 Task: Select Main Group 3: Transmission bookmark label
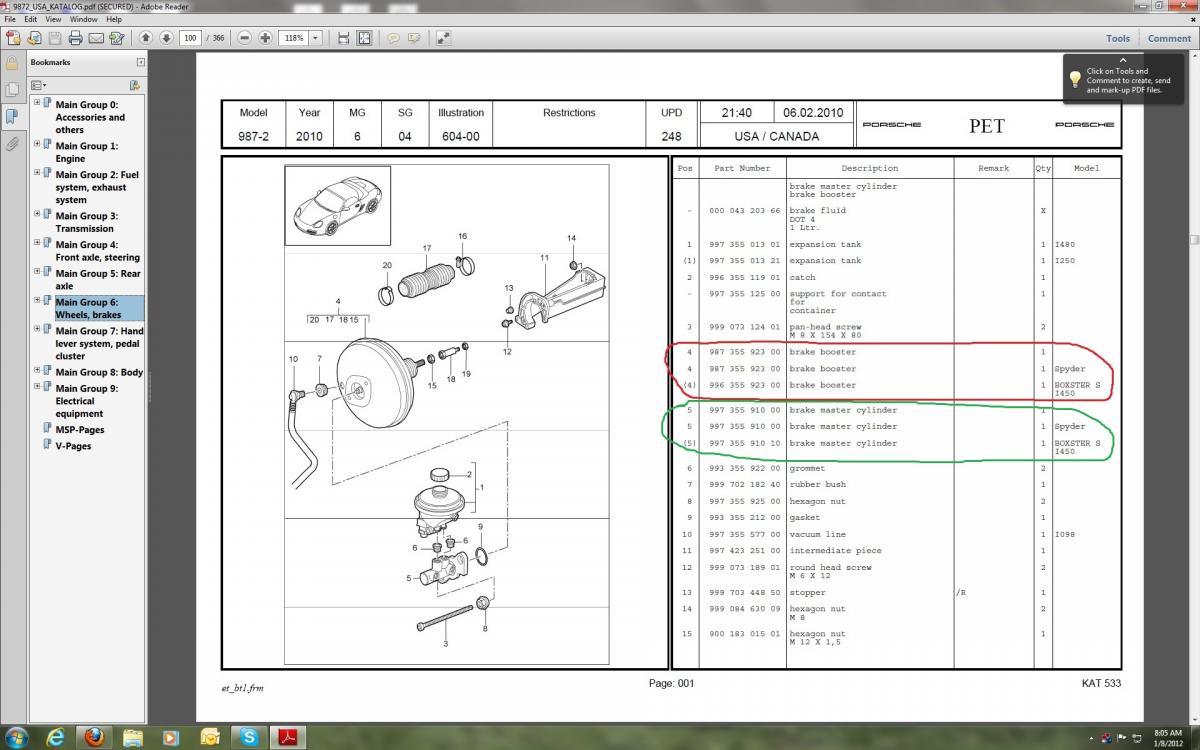point(86,222)
